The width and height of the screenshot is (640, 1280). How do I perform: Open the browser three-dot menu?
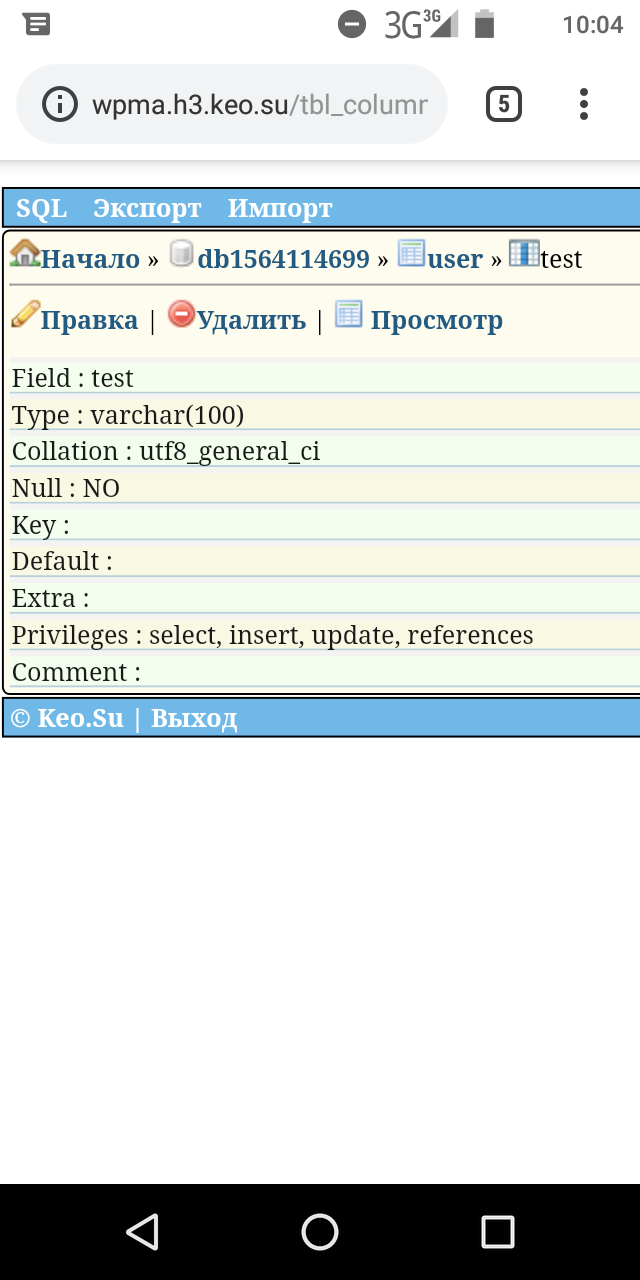click(584, 104)
